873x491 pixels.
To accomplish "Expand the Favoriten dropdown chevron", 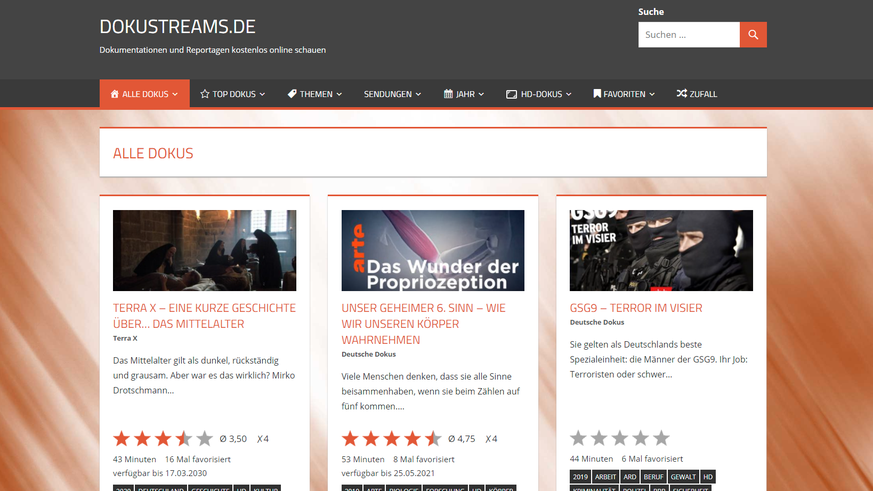I will click(x=652, y=95).
